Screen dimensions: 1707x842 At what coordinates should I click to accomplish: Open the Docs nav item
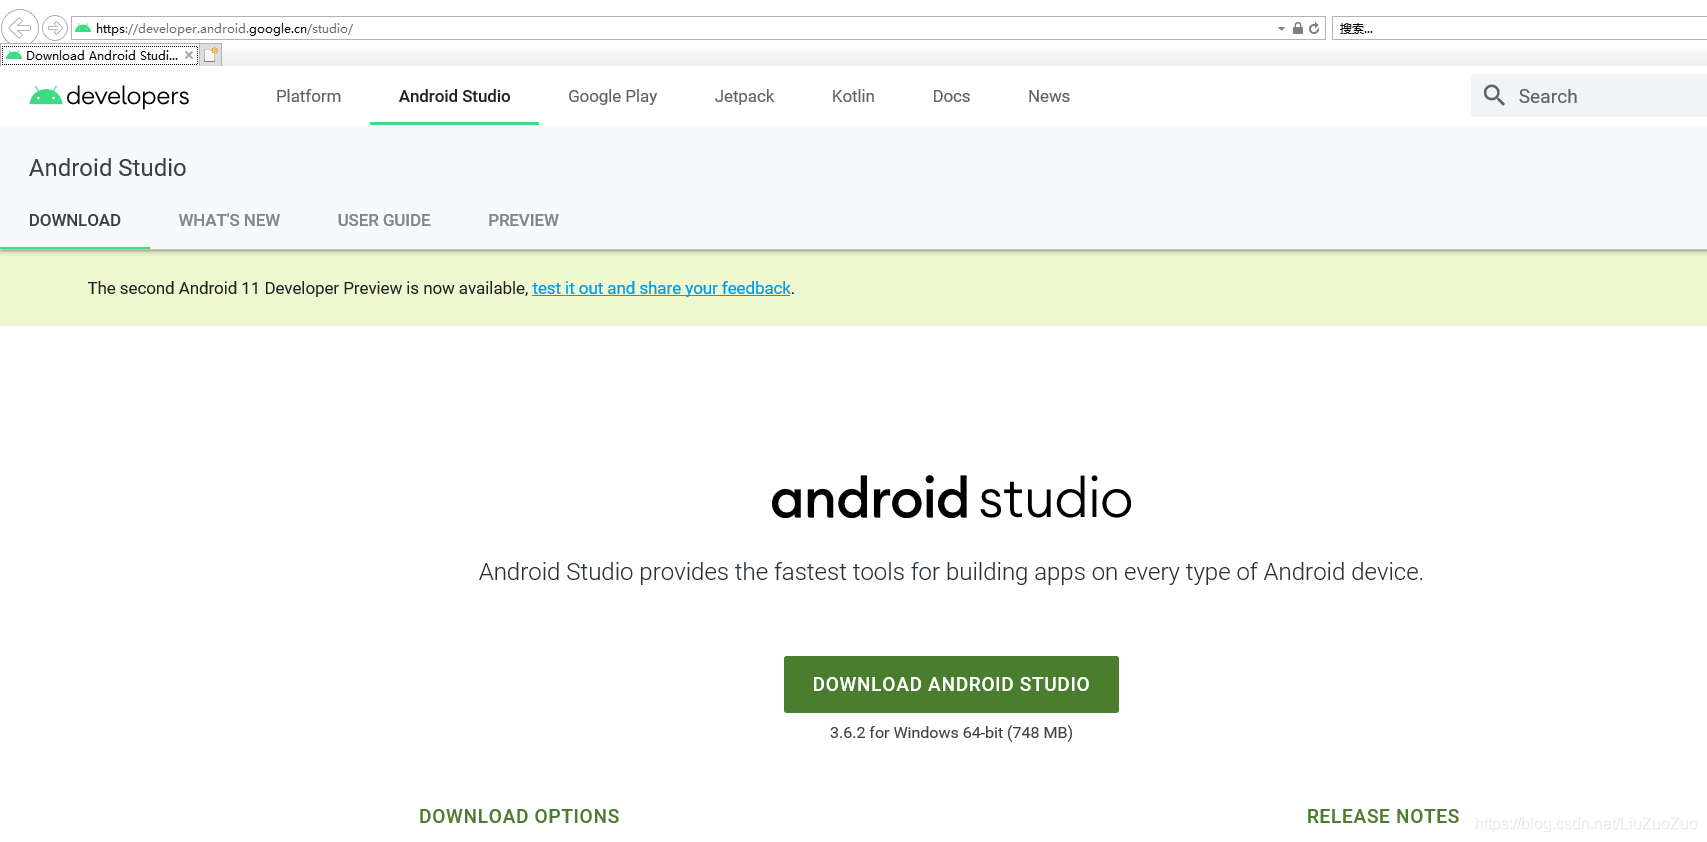tap(951, 96)
